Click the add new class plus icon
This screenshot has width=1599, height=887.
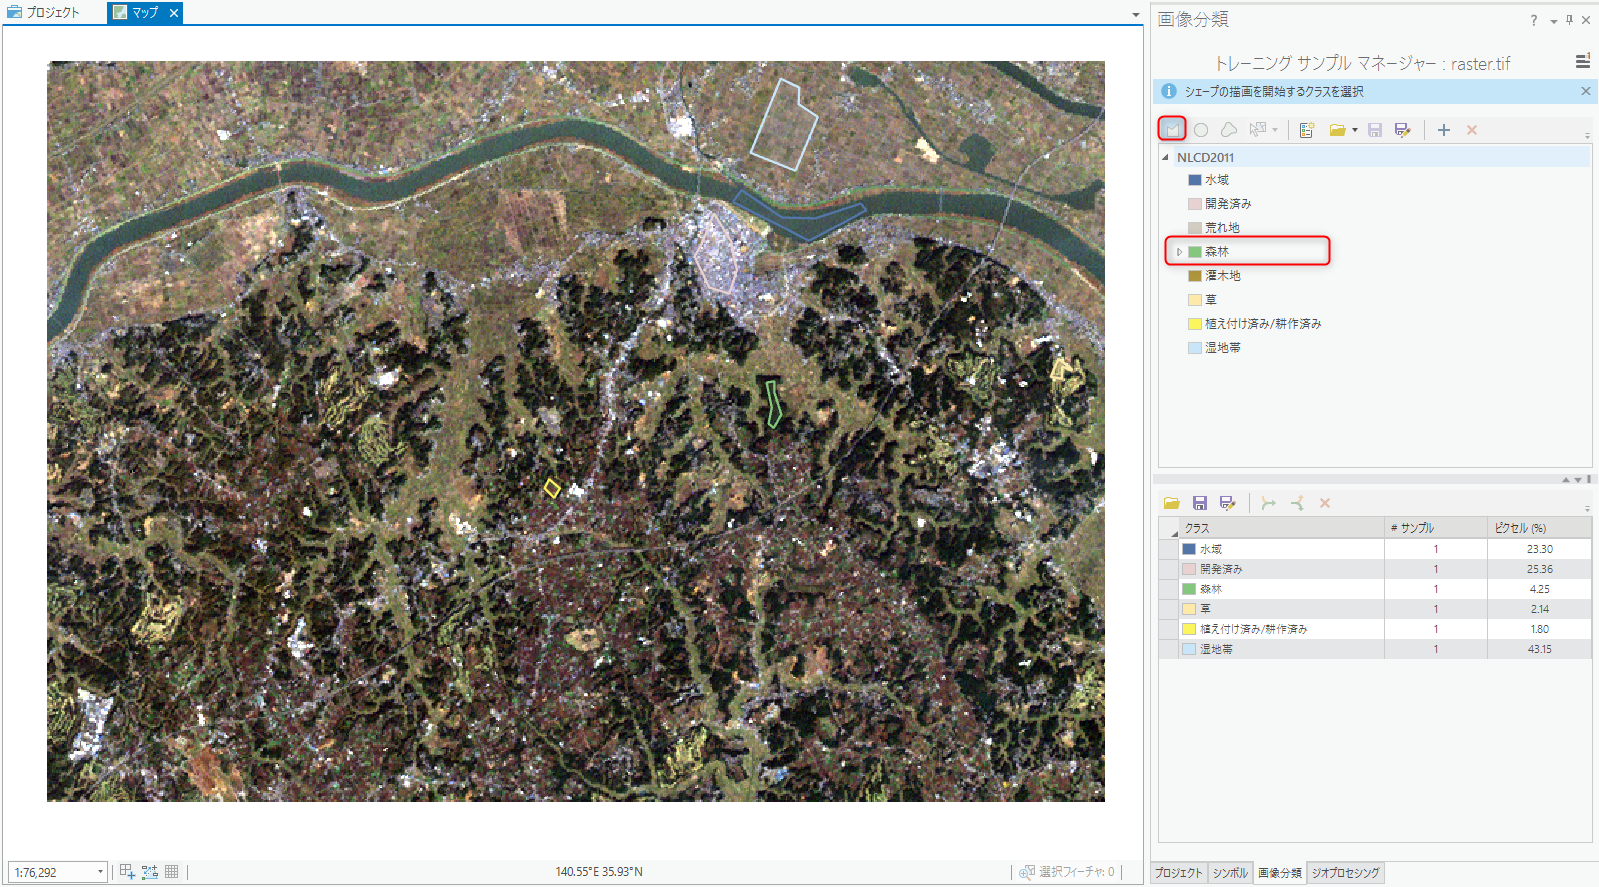pyautogui.click(x=1443, y=130)
